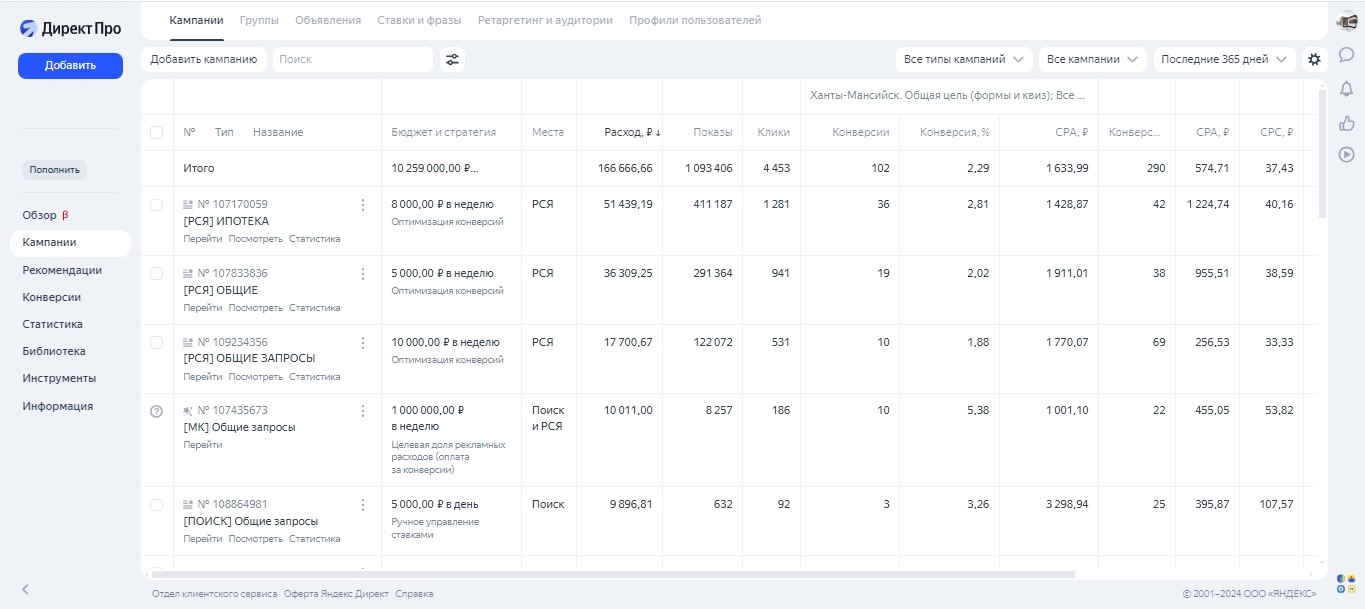Click the blue 'Добавить' button
Screen dimensions: 1365x609
(x=70, y=65)
